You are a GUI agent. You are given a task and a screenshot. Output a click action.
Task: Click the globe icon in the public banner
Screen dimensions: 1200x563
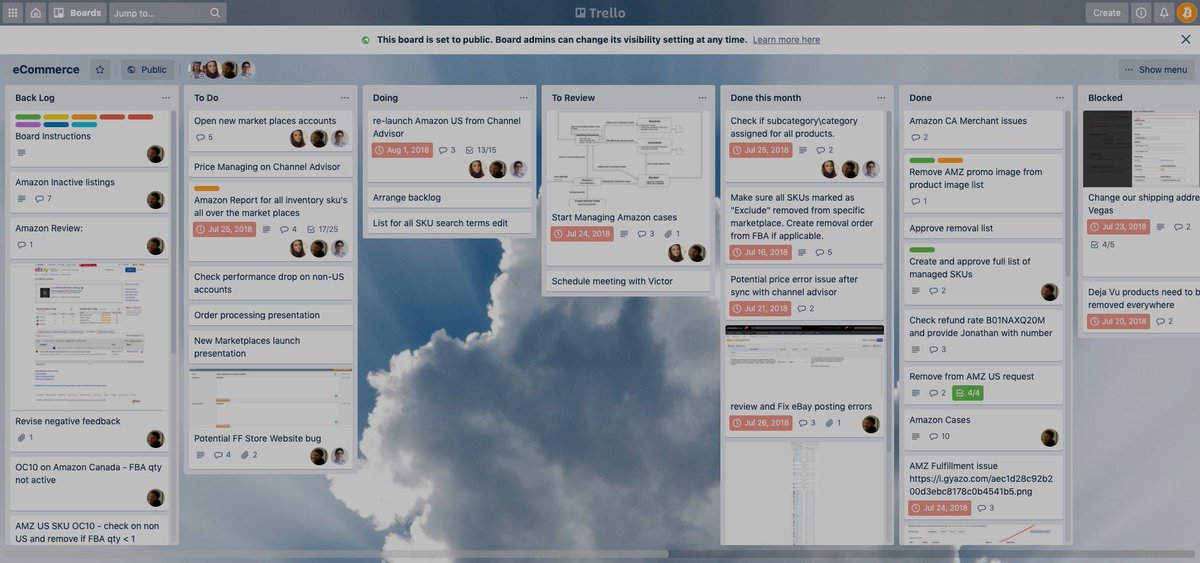coord(366,40)
